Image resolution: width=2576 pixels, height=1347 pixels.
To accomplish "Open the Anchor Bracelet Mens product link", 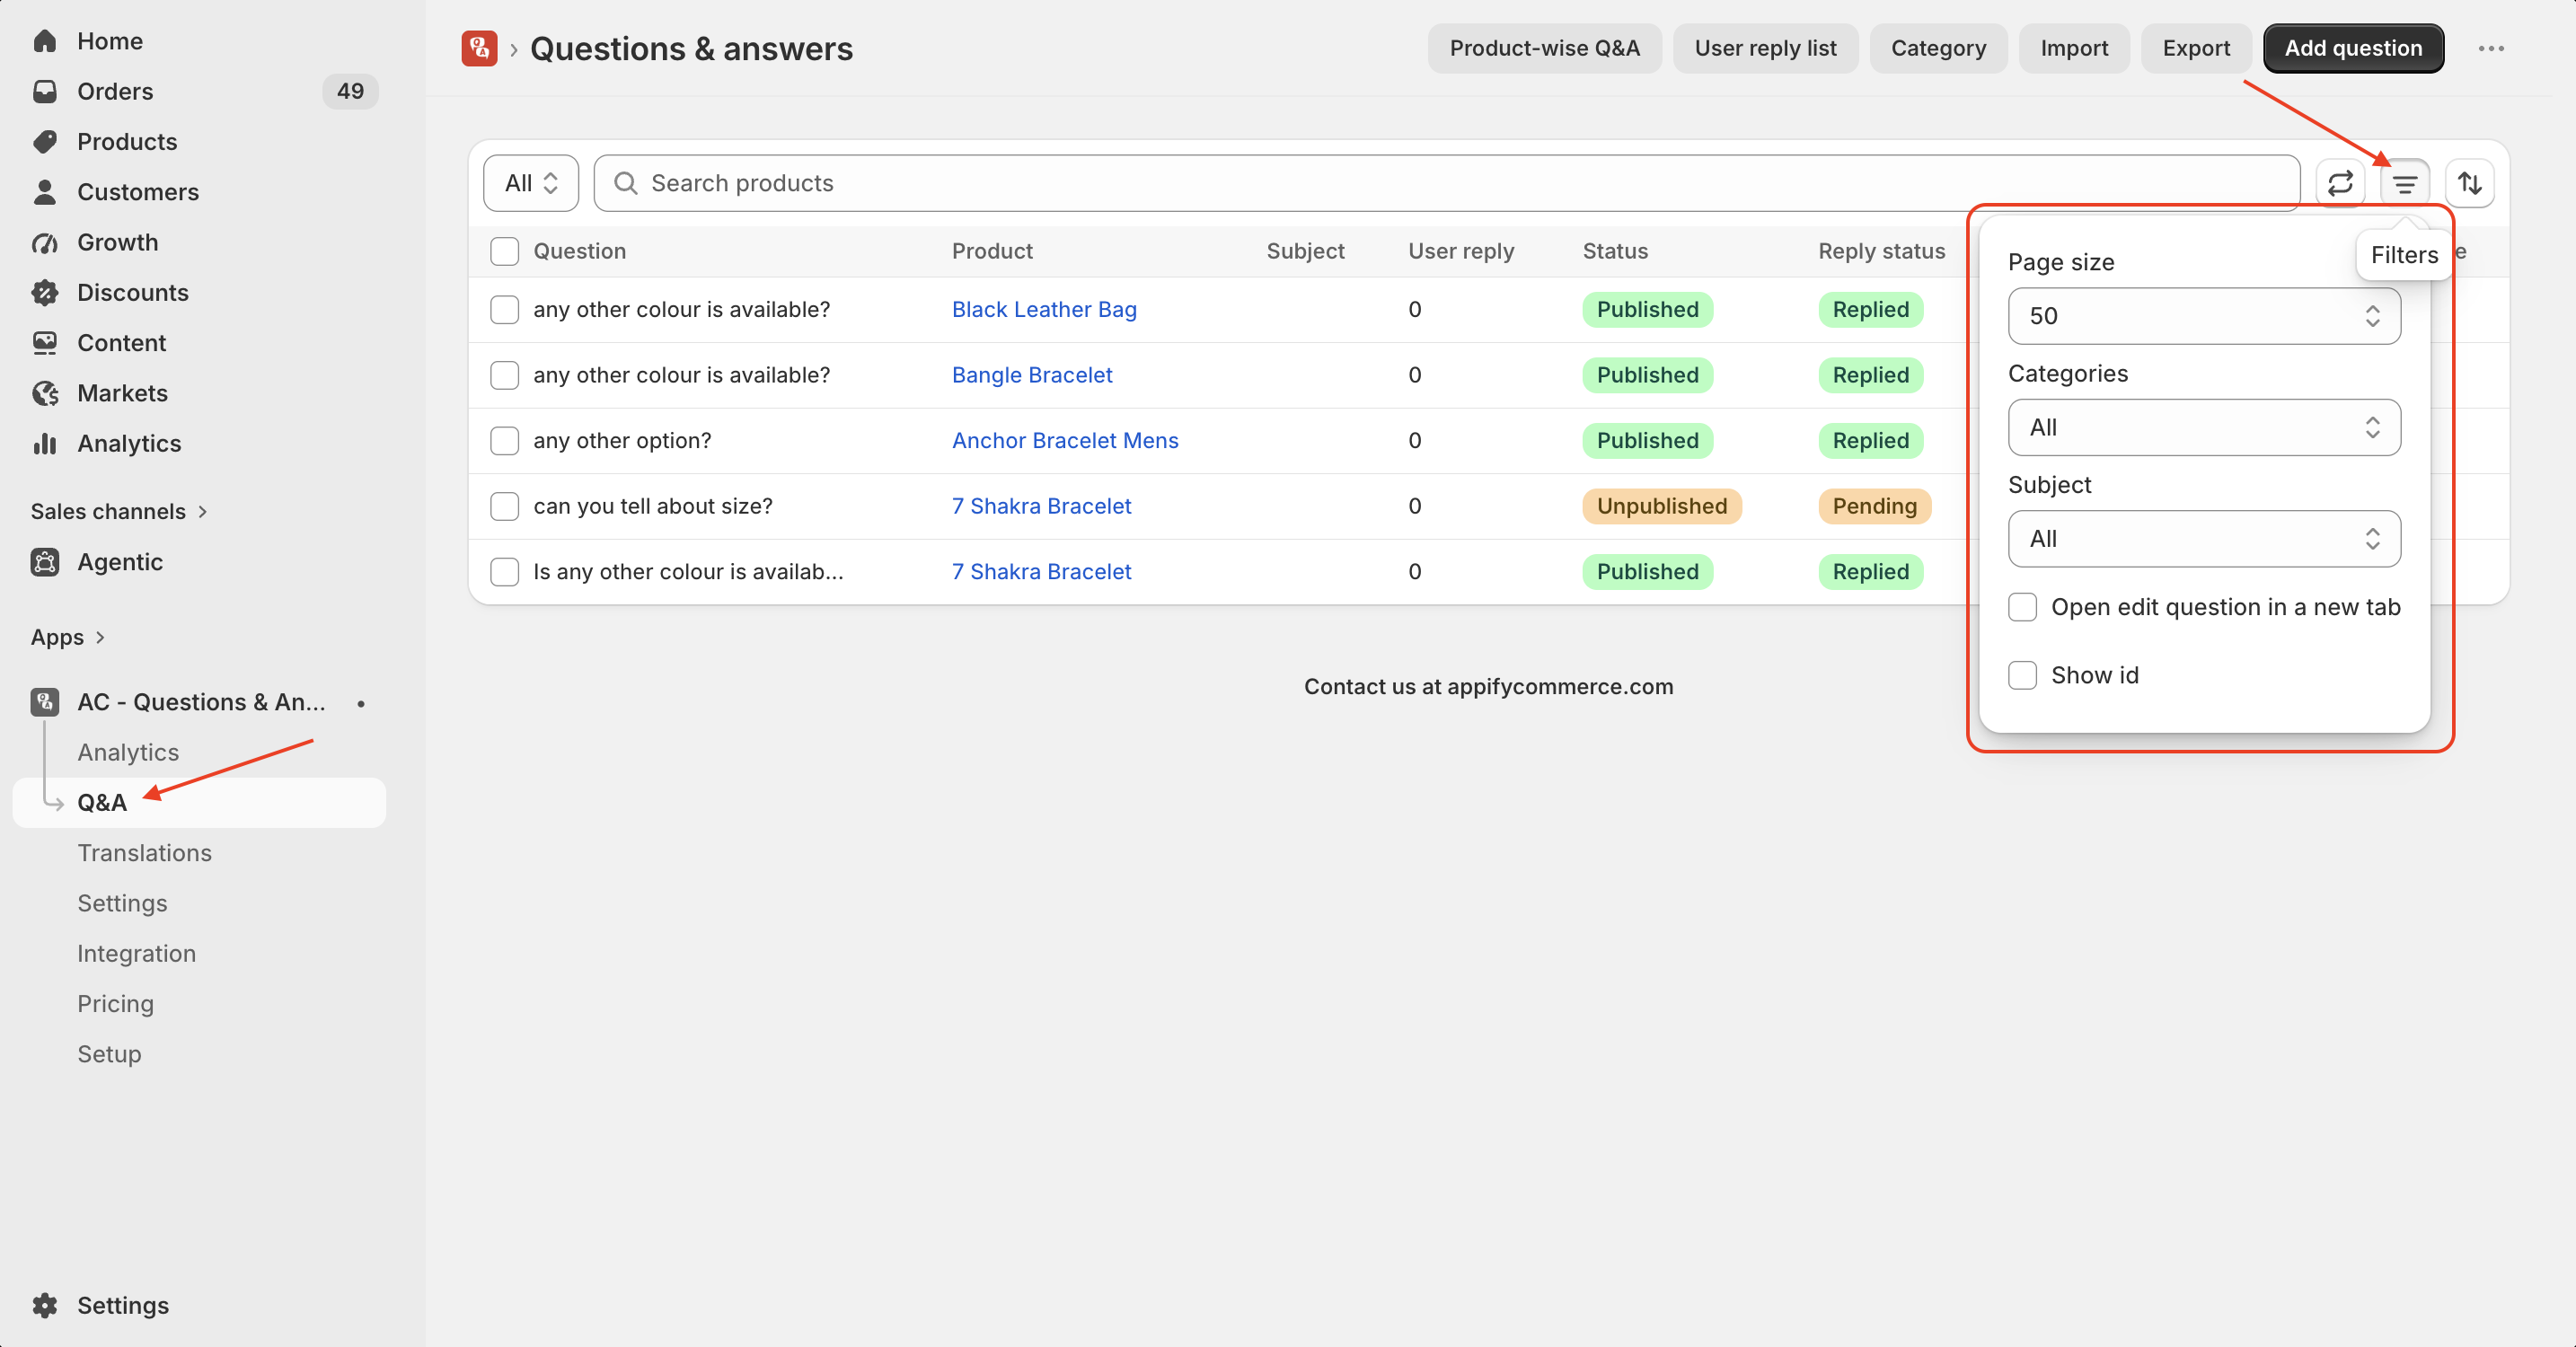I will [1065, 441].
